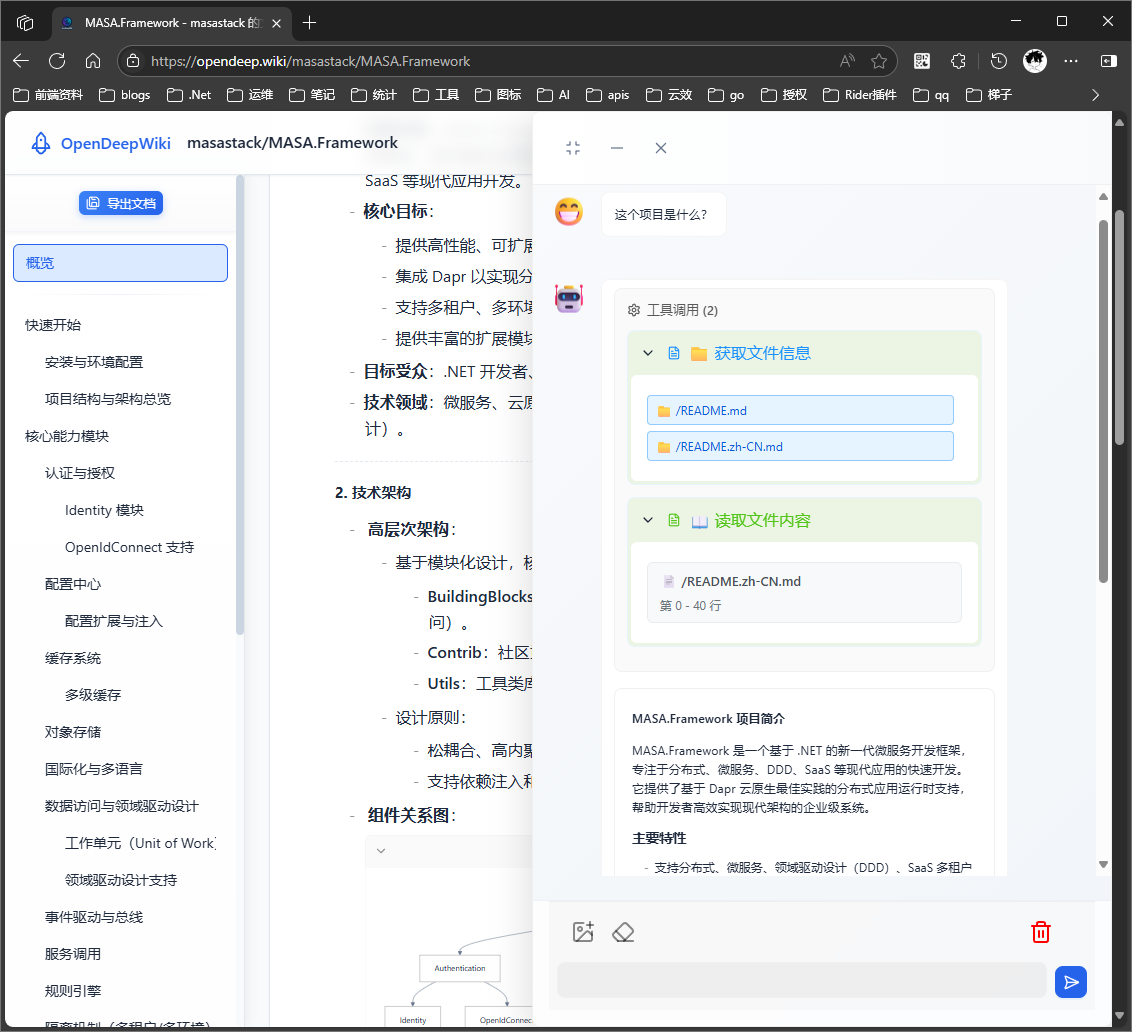Click the QR code toolbar icon

pyautogui.click(x=922, y=61)
